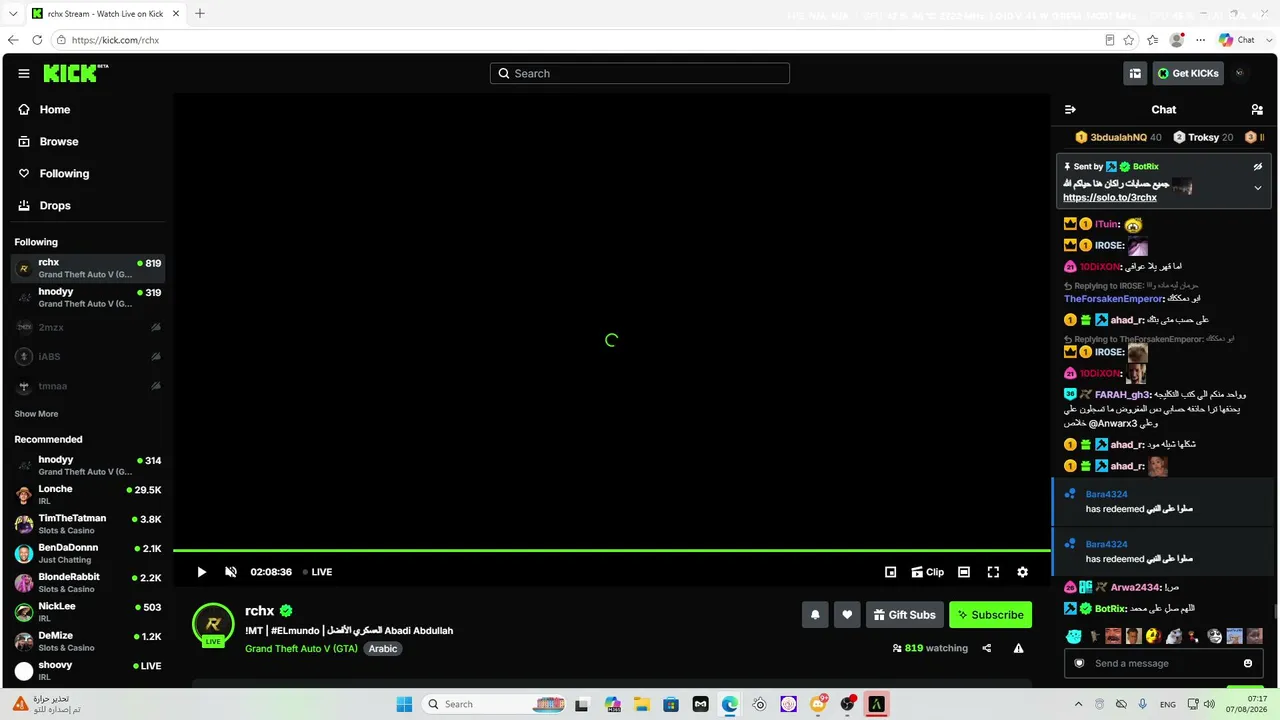1280x720 pixels.
Task: Toggle notification bell for rchx
Action: coord(815,615)
